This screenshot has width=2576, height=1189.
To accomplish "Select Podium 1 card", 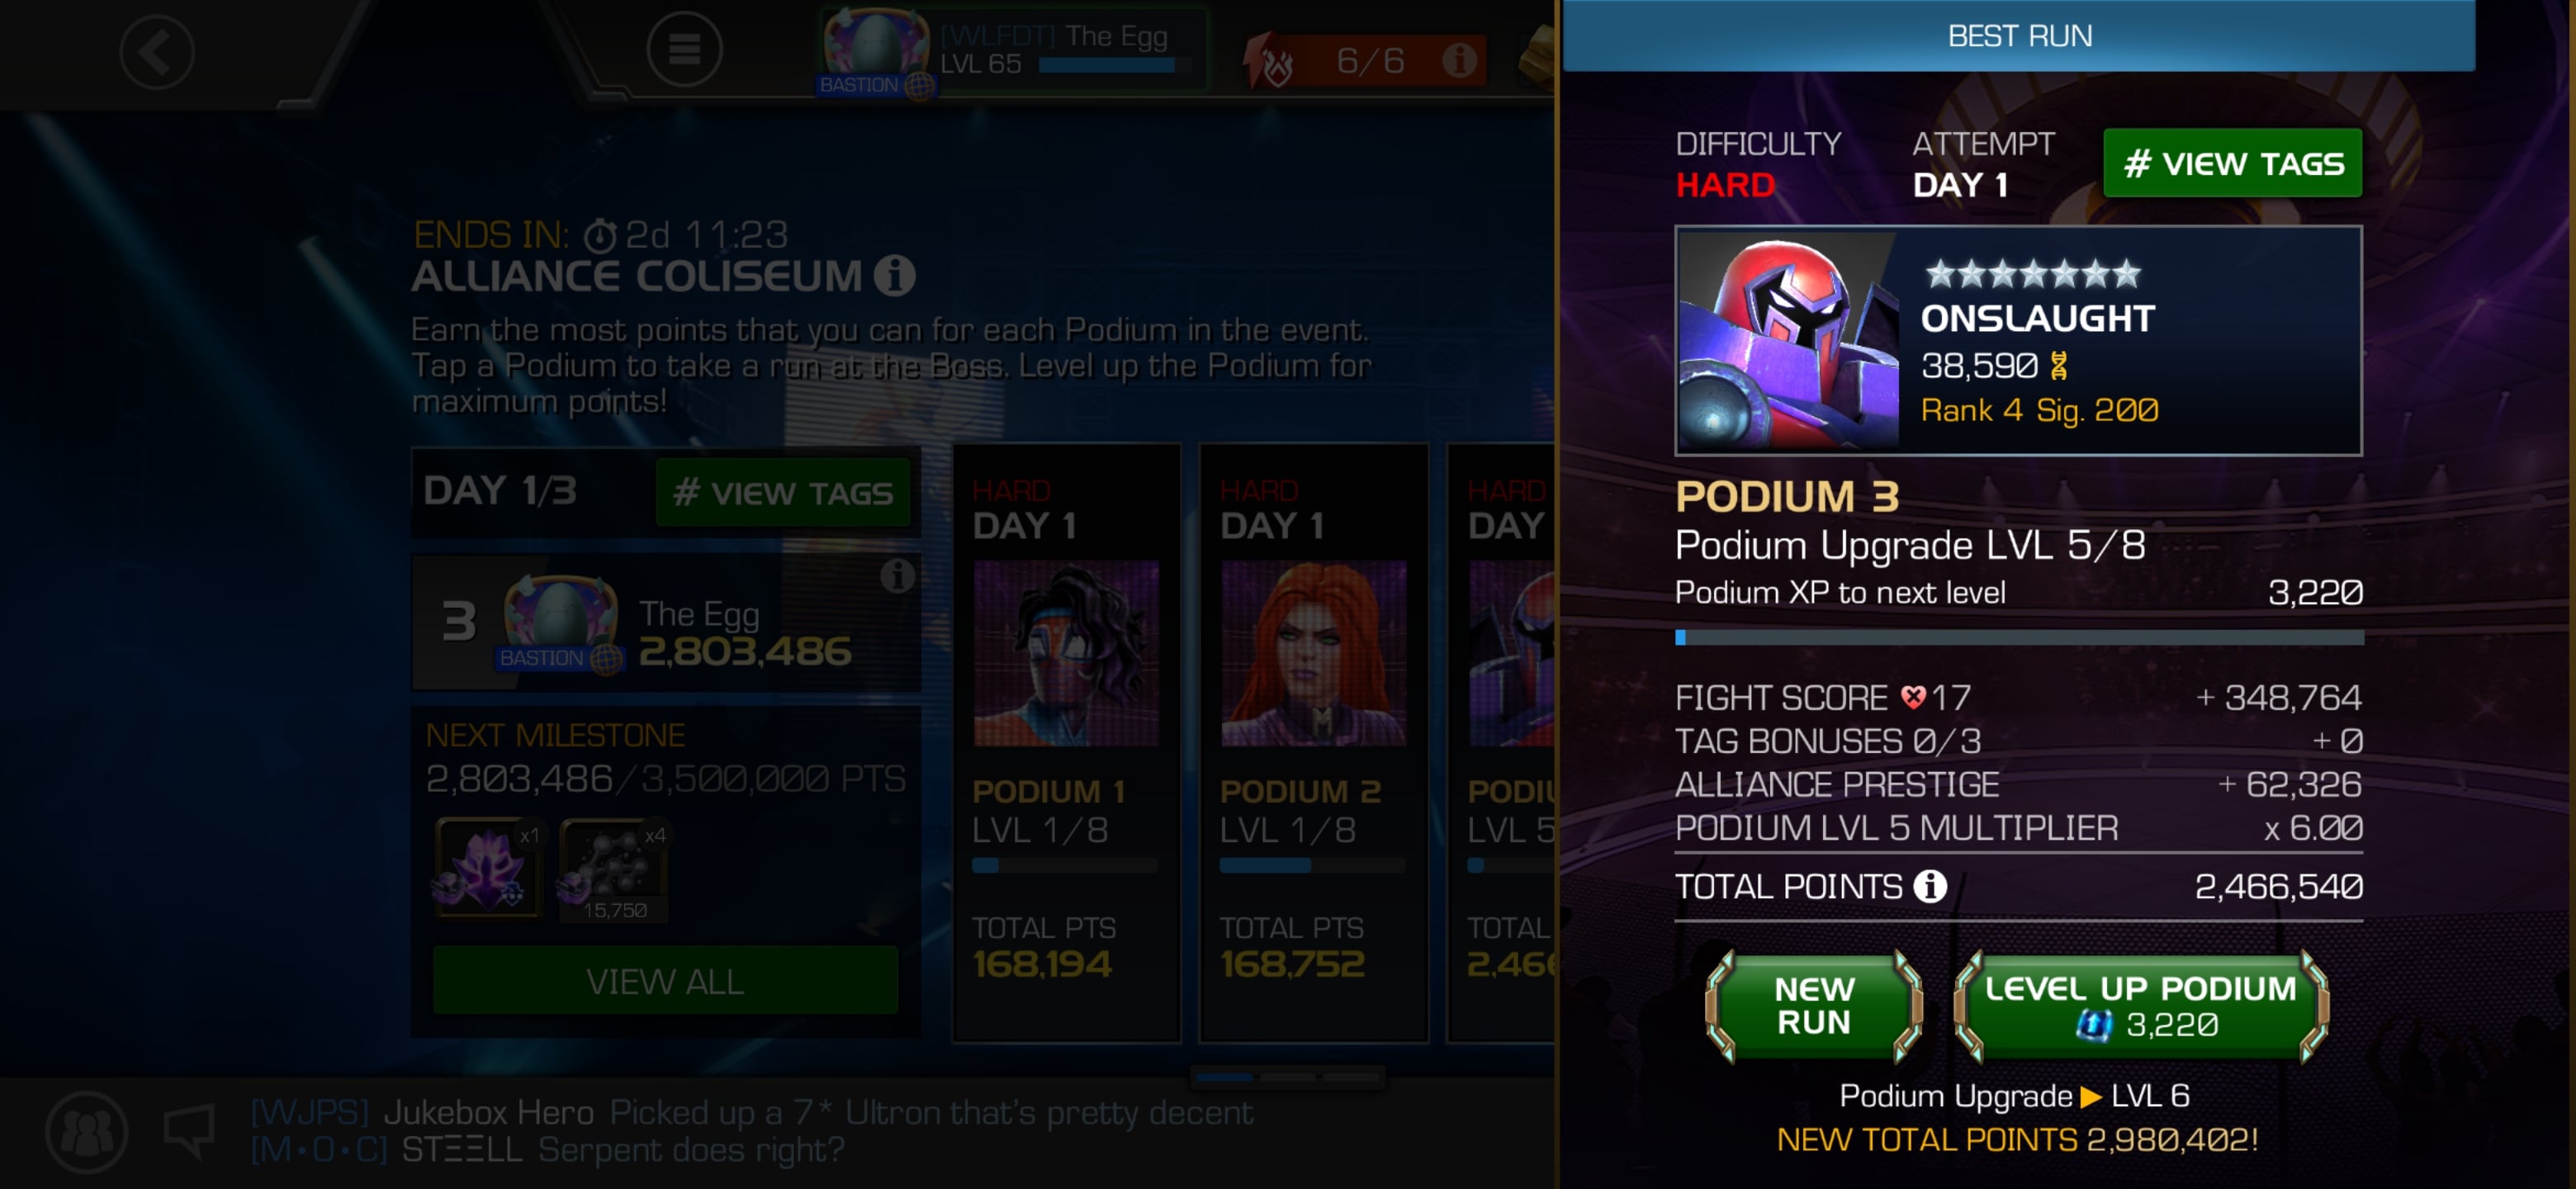I will [x=1066, y=744].
